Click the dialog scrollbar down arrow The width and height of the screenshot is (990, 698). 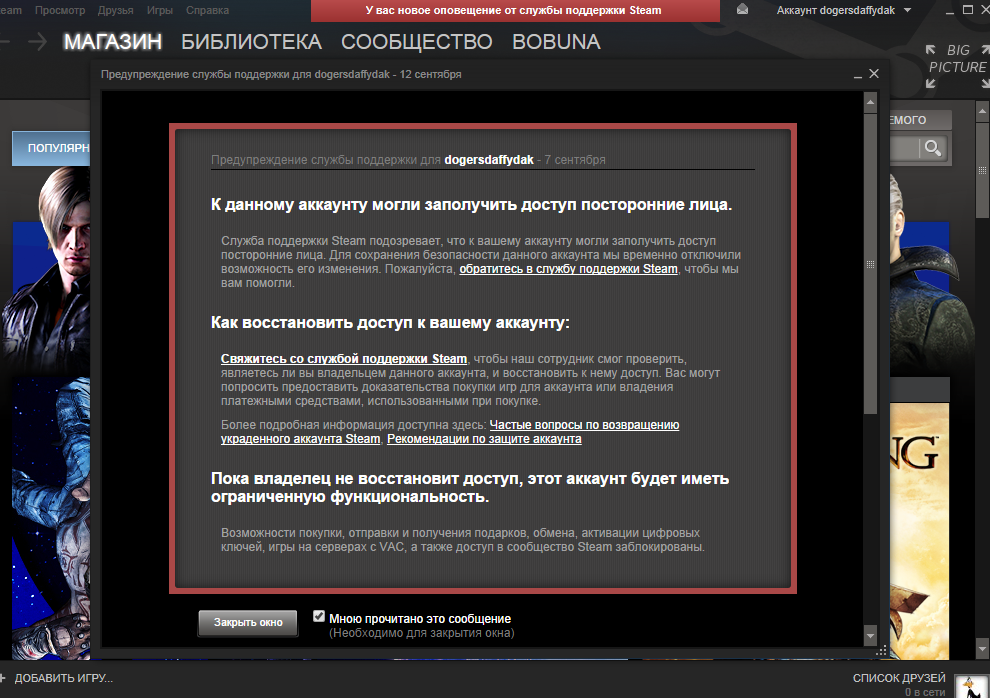point(871,636)
